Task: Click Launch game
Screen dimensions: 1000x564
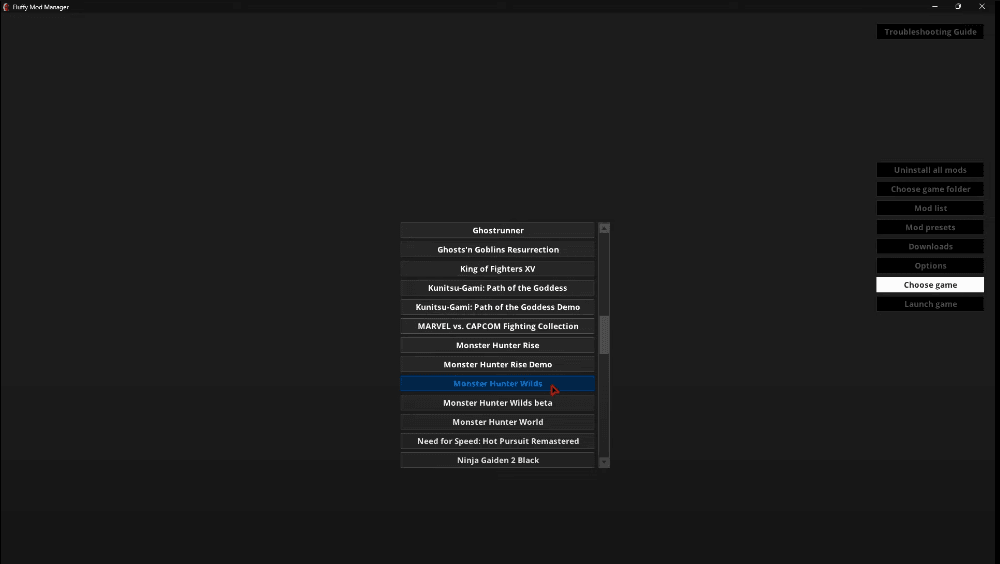Action: click(930, 304)
